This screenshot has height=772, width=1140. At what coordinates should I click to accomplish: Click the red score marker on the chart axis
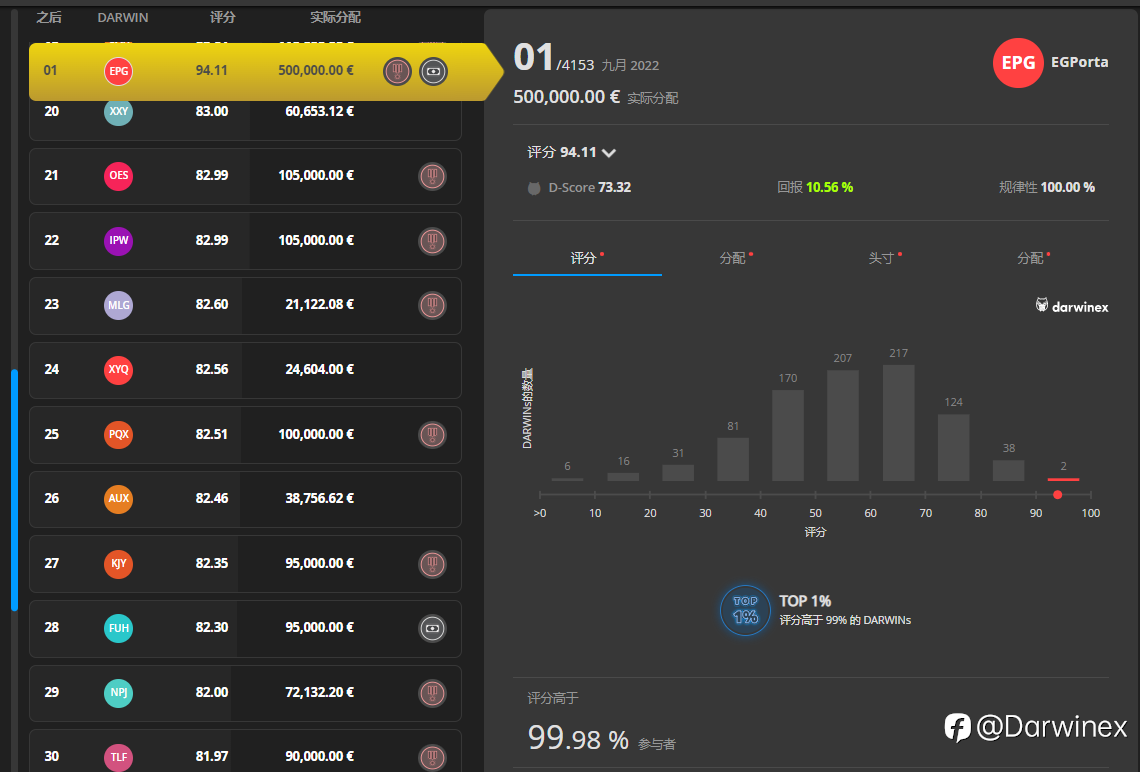1058,494
